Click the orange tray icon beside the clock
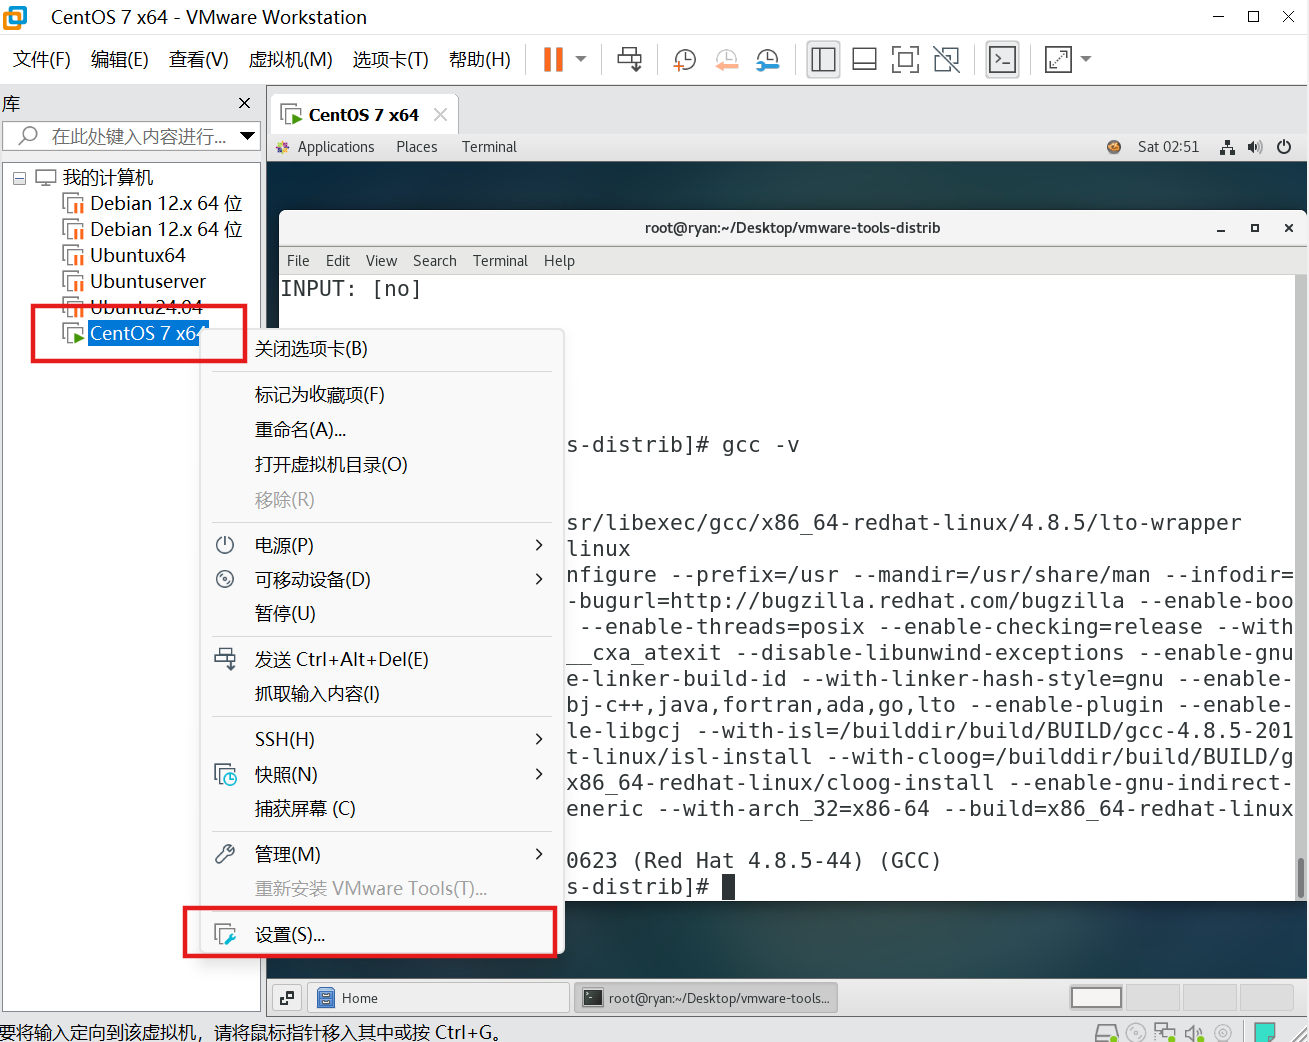The image size is (1309, 1042). pos(1114,147)
